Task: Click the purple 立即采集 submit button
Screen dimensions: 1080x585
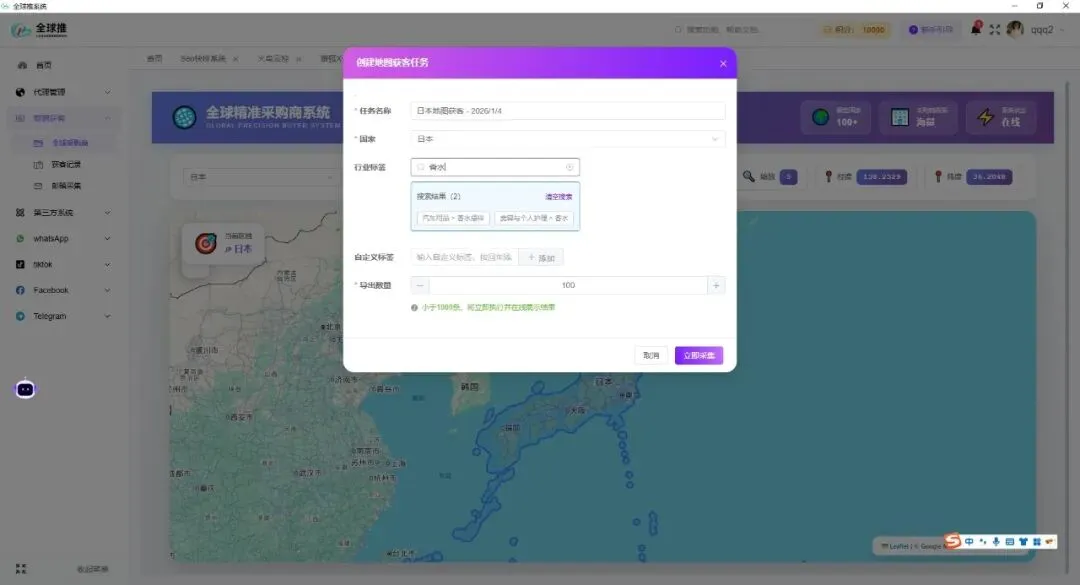Action: 698,354
